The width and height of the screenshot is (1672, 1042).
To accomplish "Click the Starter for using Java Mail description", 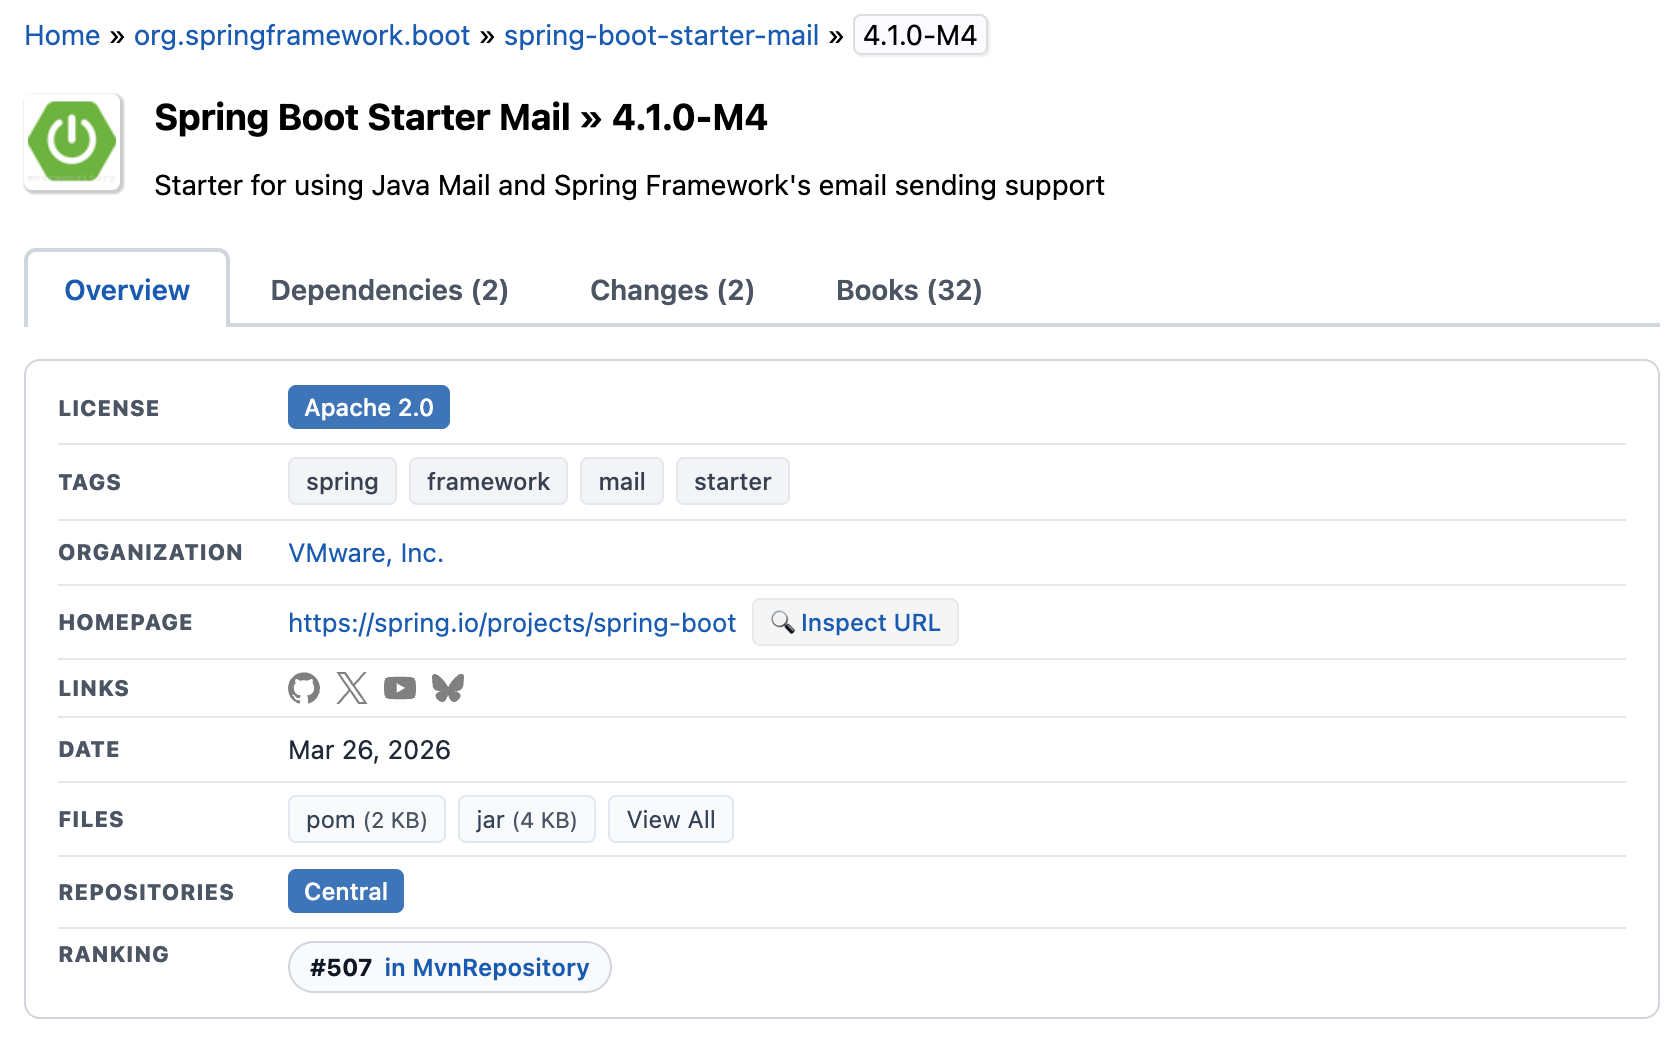I will point(630,185).
